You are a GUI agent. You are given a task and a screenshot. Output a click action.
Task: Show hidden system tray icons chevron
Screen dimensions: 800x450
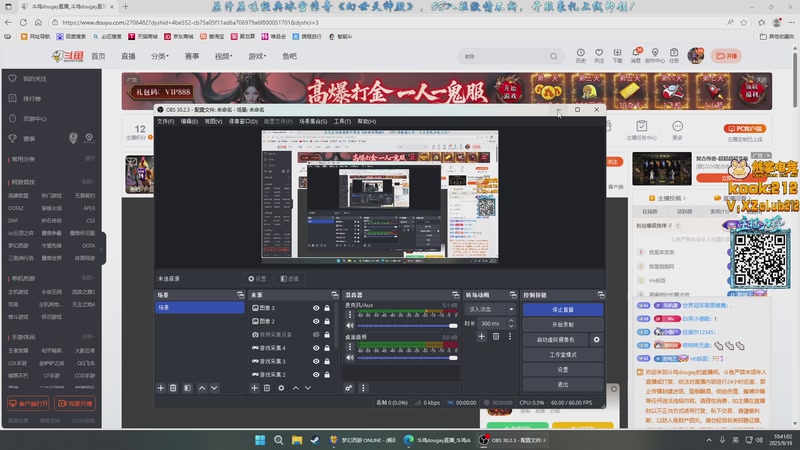709,440
